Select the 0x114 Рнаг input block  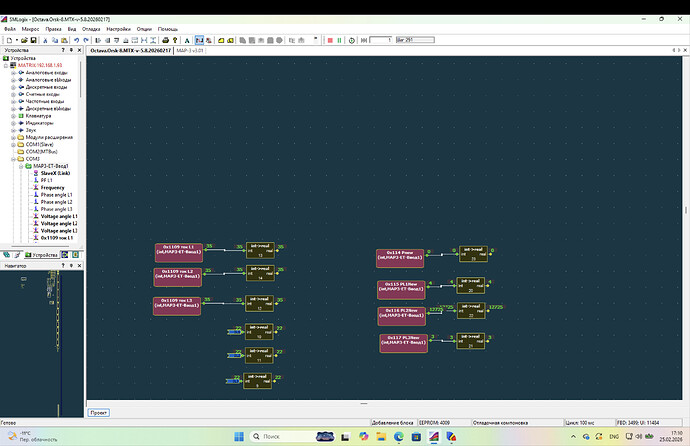point(400,257)
